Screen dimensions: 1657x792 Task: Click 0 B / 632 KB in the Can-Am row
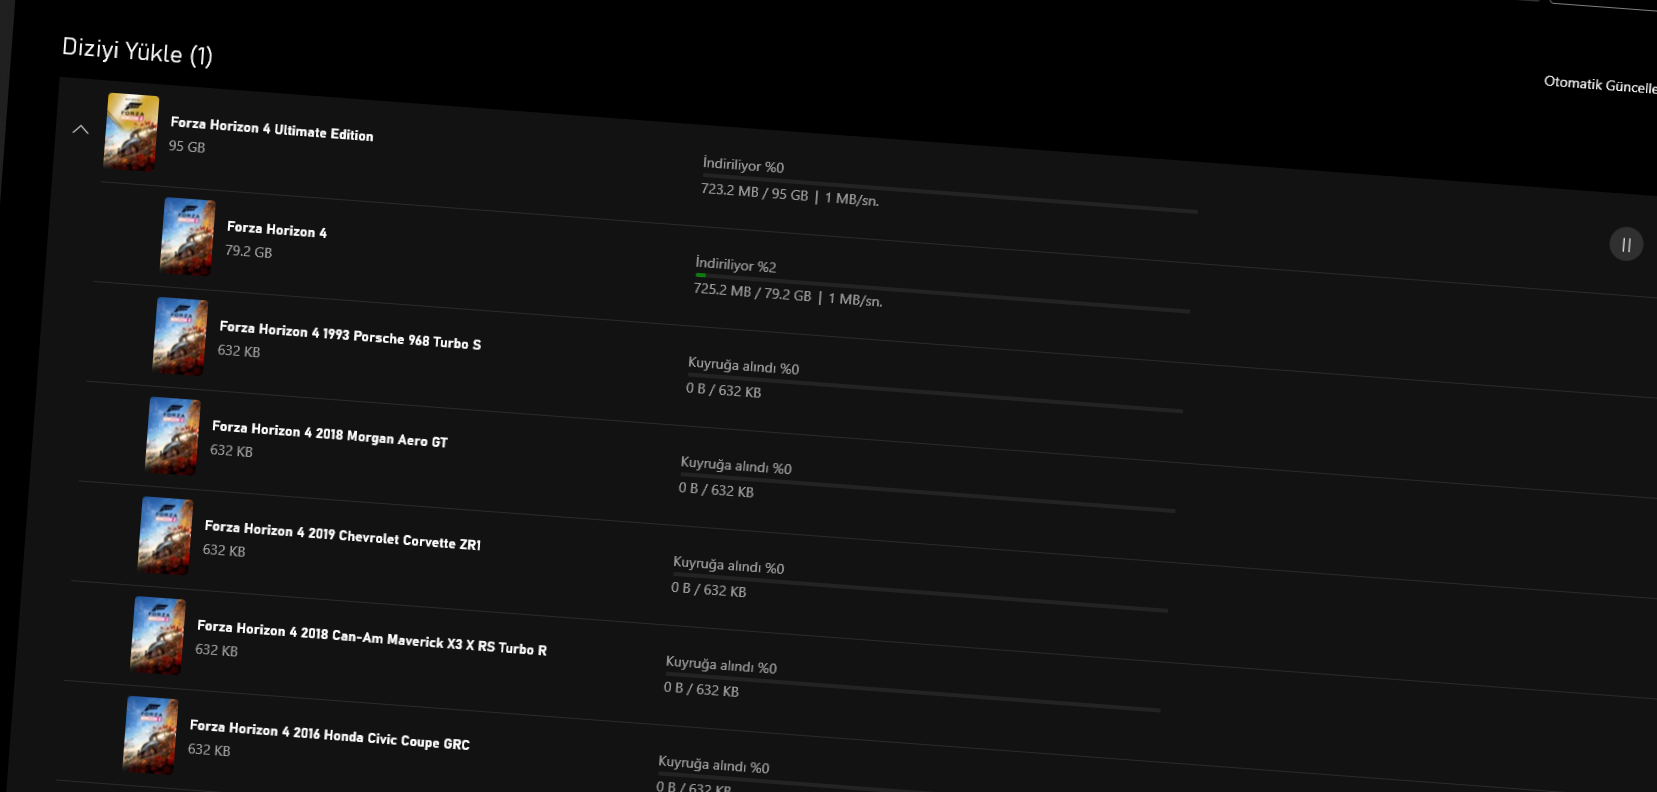tap(702, 689)
